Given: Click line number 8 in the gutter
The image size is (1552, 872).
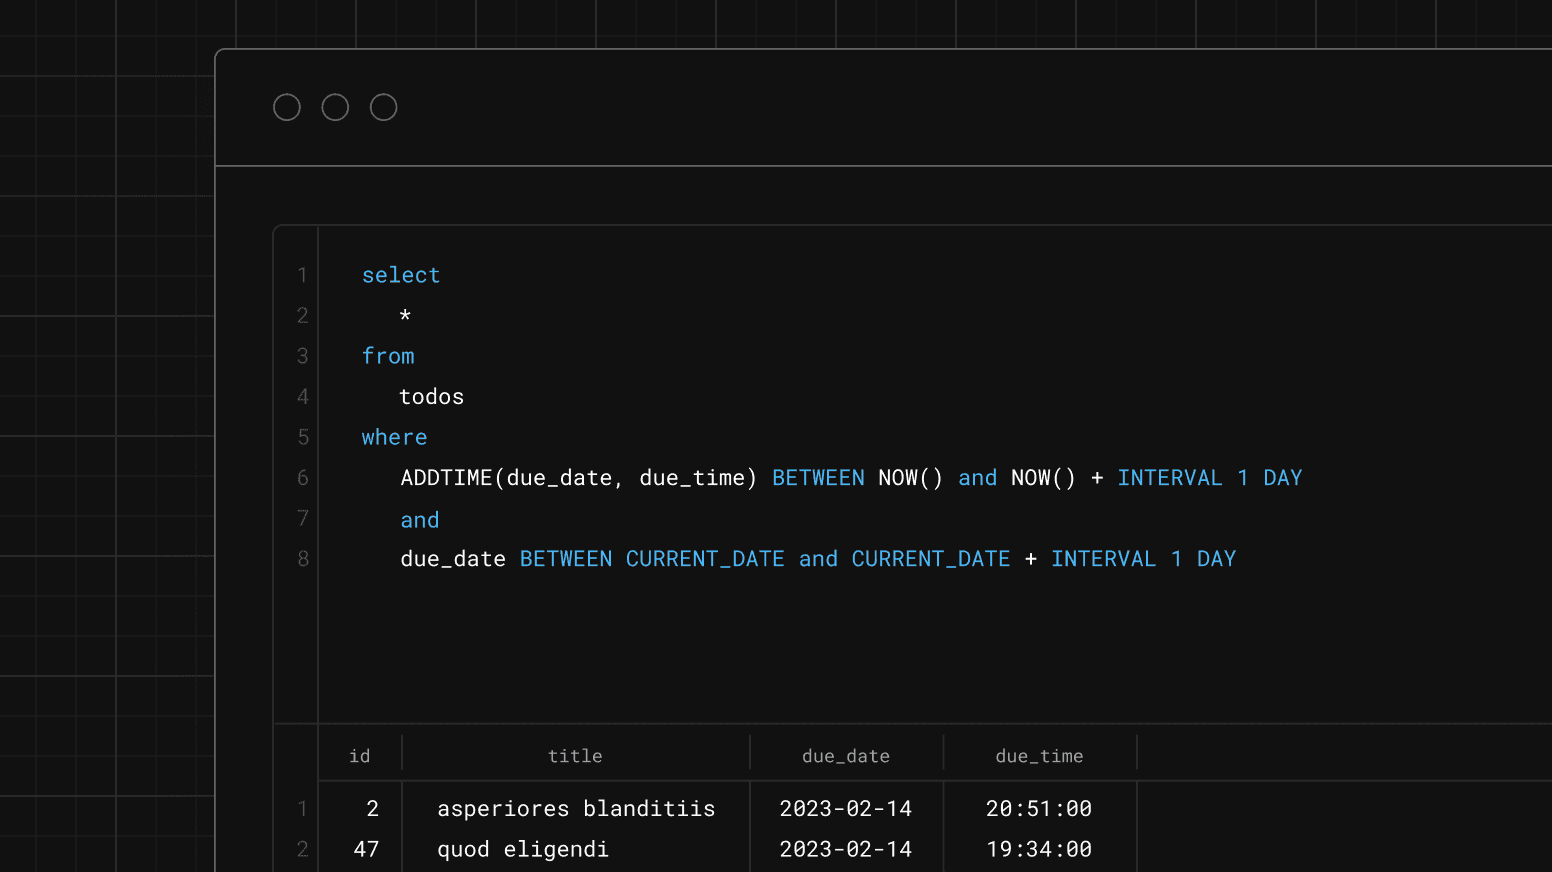Looking at the screenshot, I should [303, 558].
